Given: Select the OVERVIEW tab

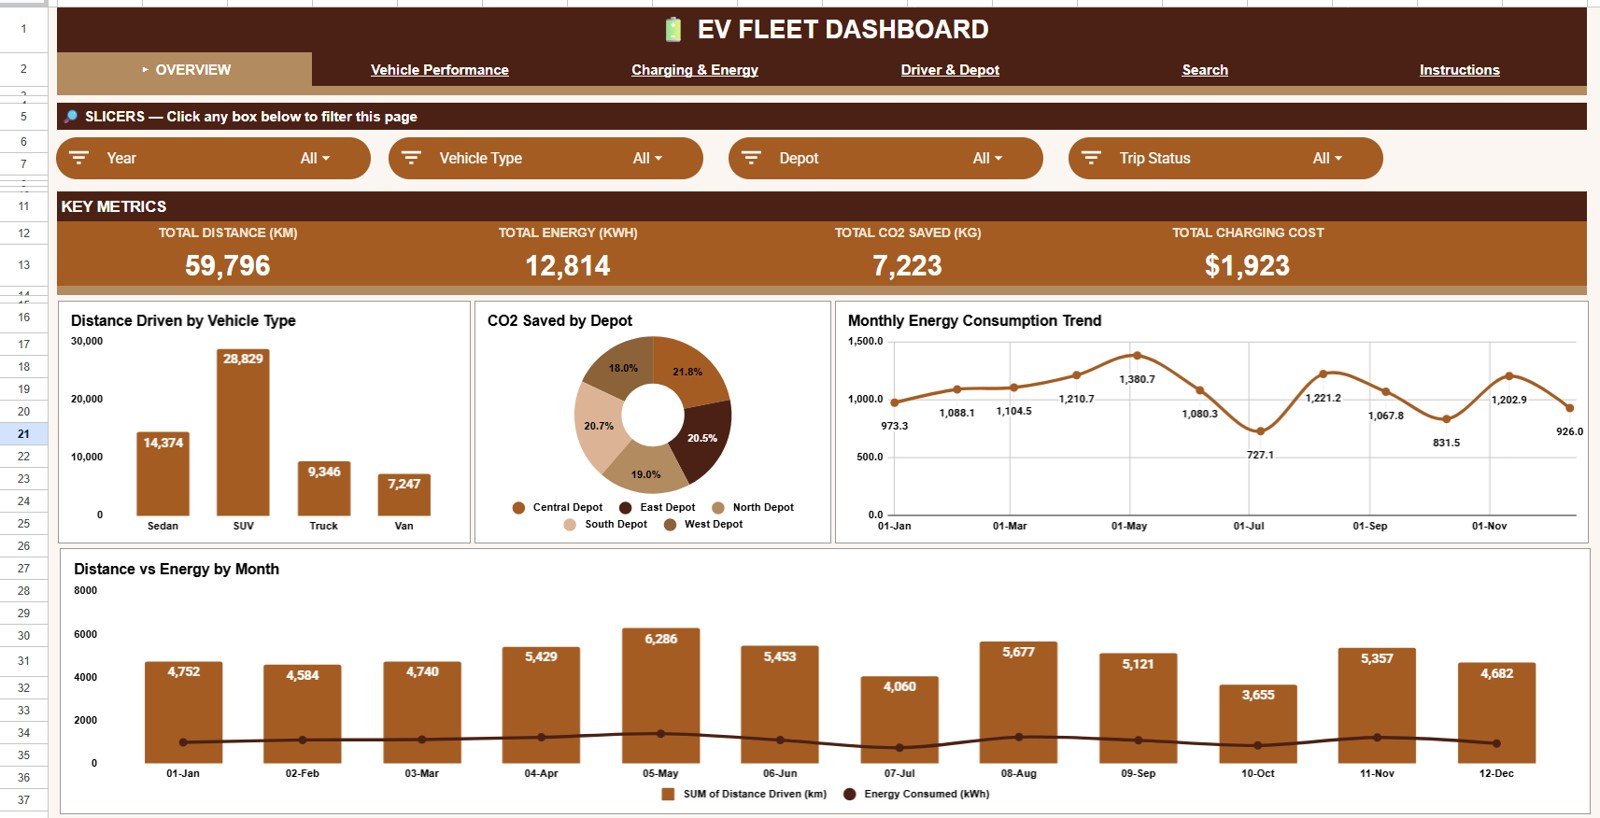Looking at the screenshot, I should coord(185,70).
